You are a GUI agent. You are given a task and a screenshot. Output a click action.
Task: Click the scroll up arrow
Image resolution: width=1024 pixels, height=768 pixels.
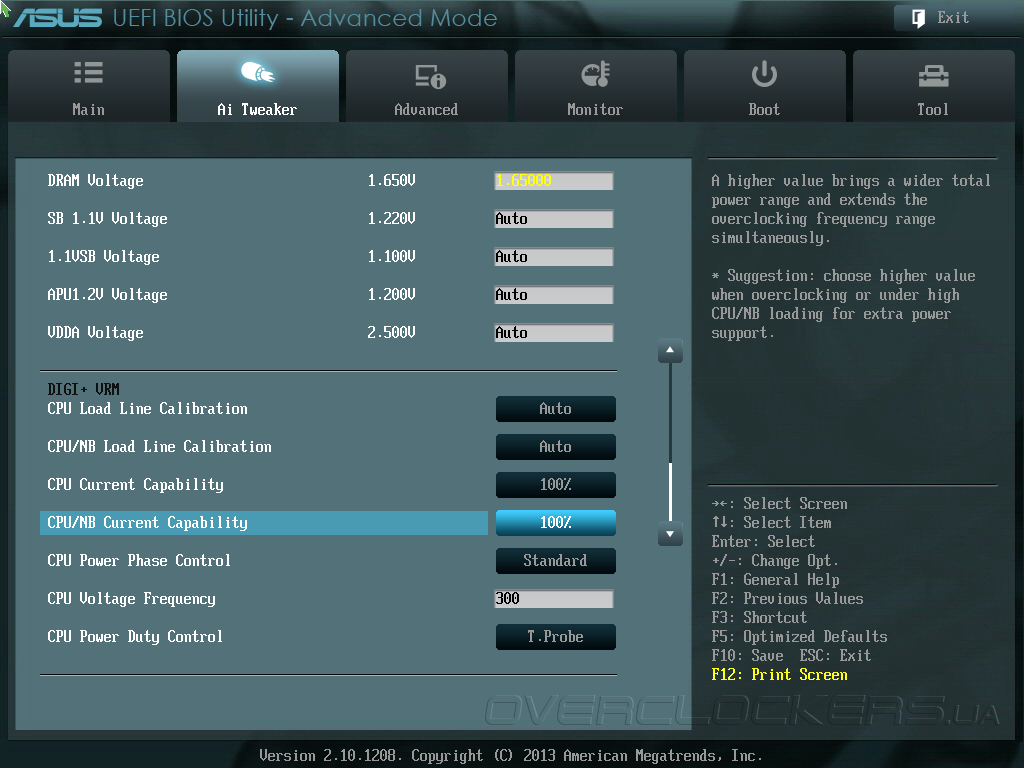coord(670,351)
